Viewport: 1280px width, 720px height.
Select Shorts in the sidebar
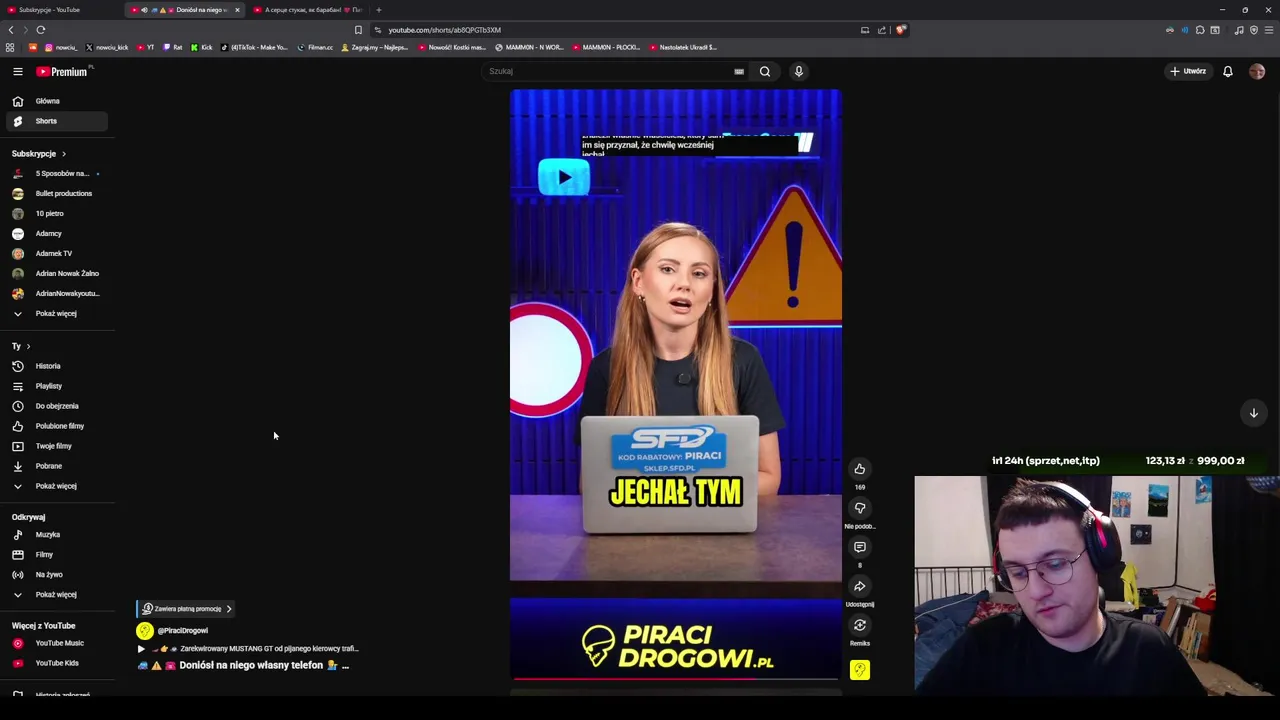tap(55, 121)
